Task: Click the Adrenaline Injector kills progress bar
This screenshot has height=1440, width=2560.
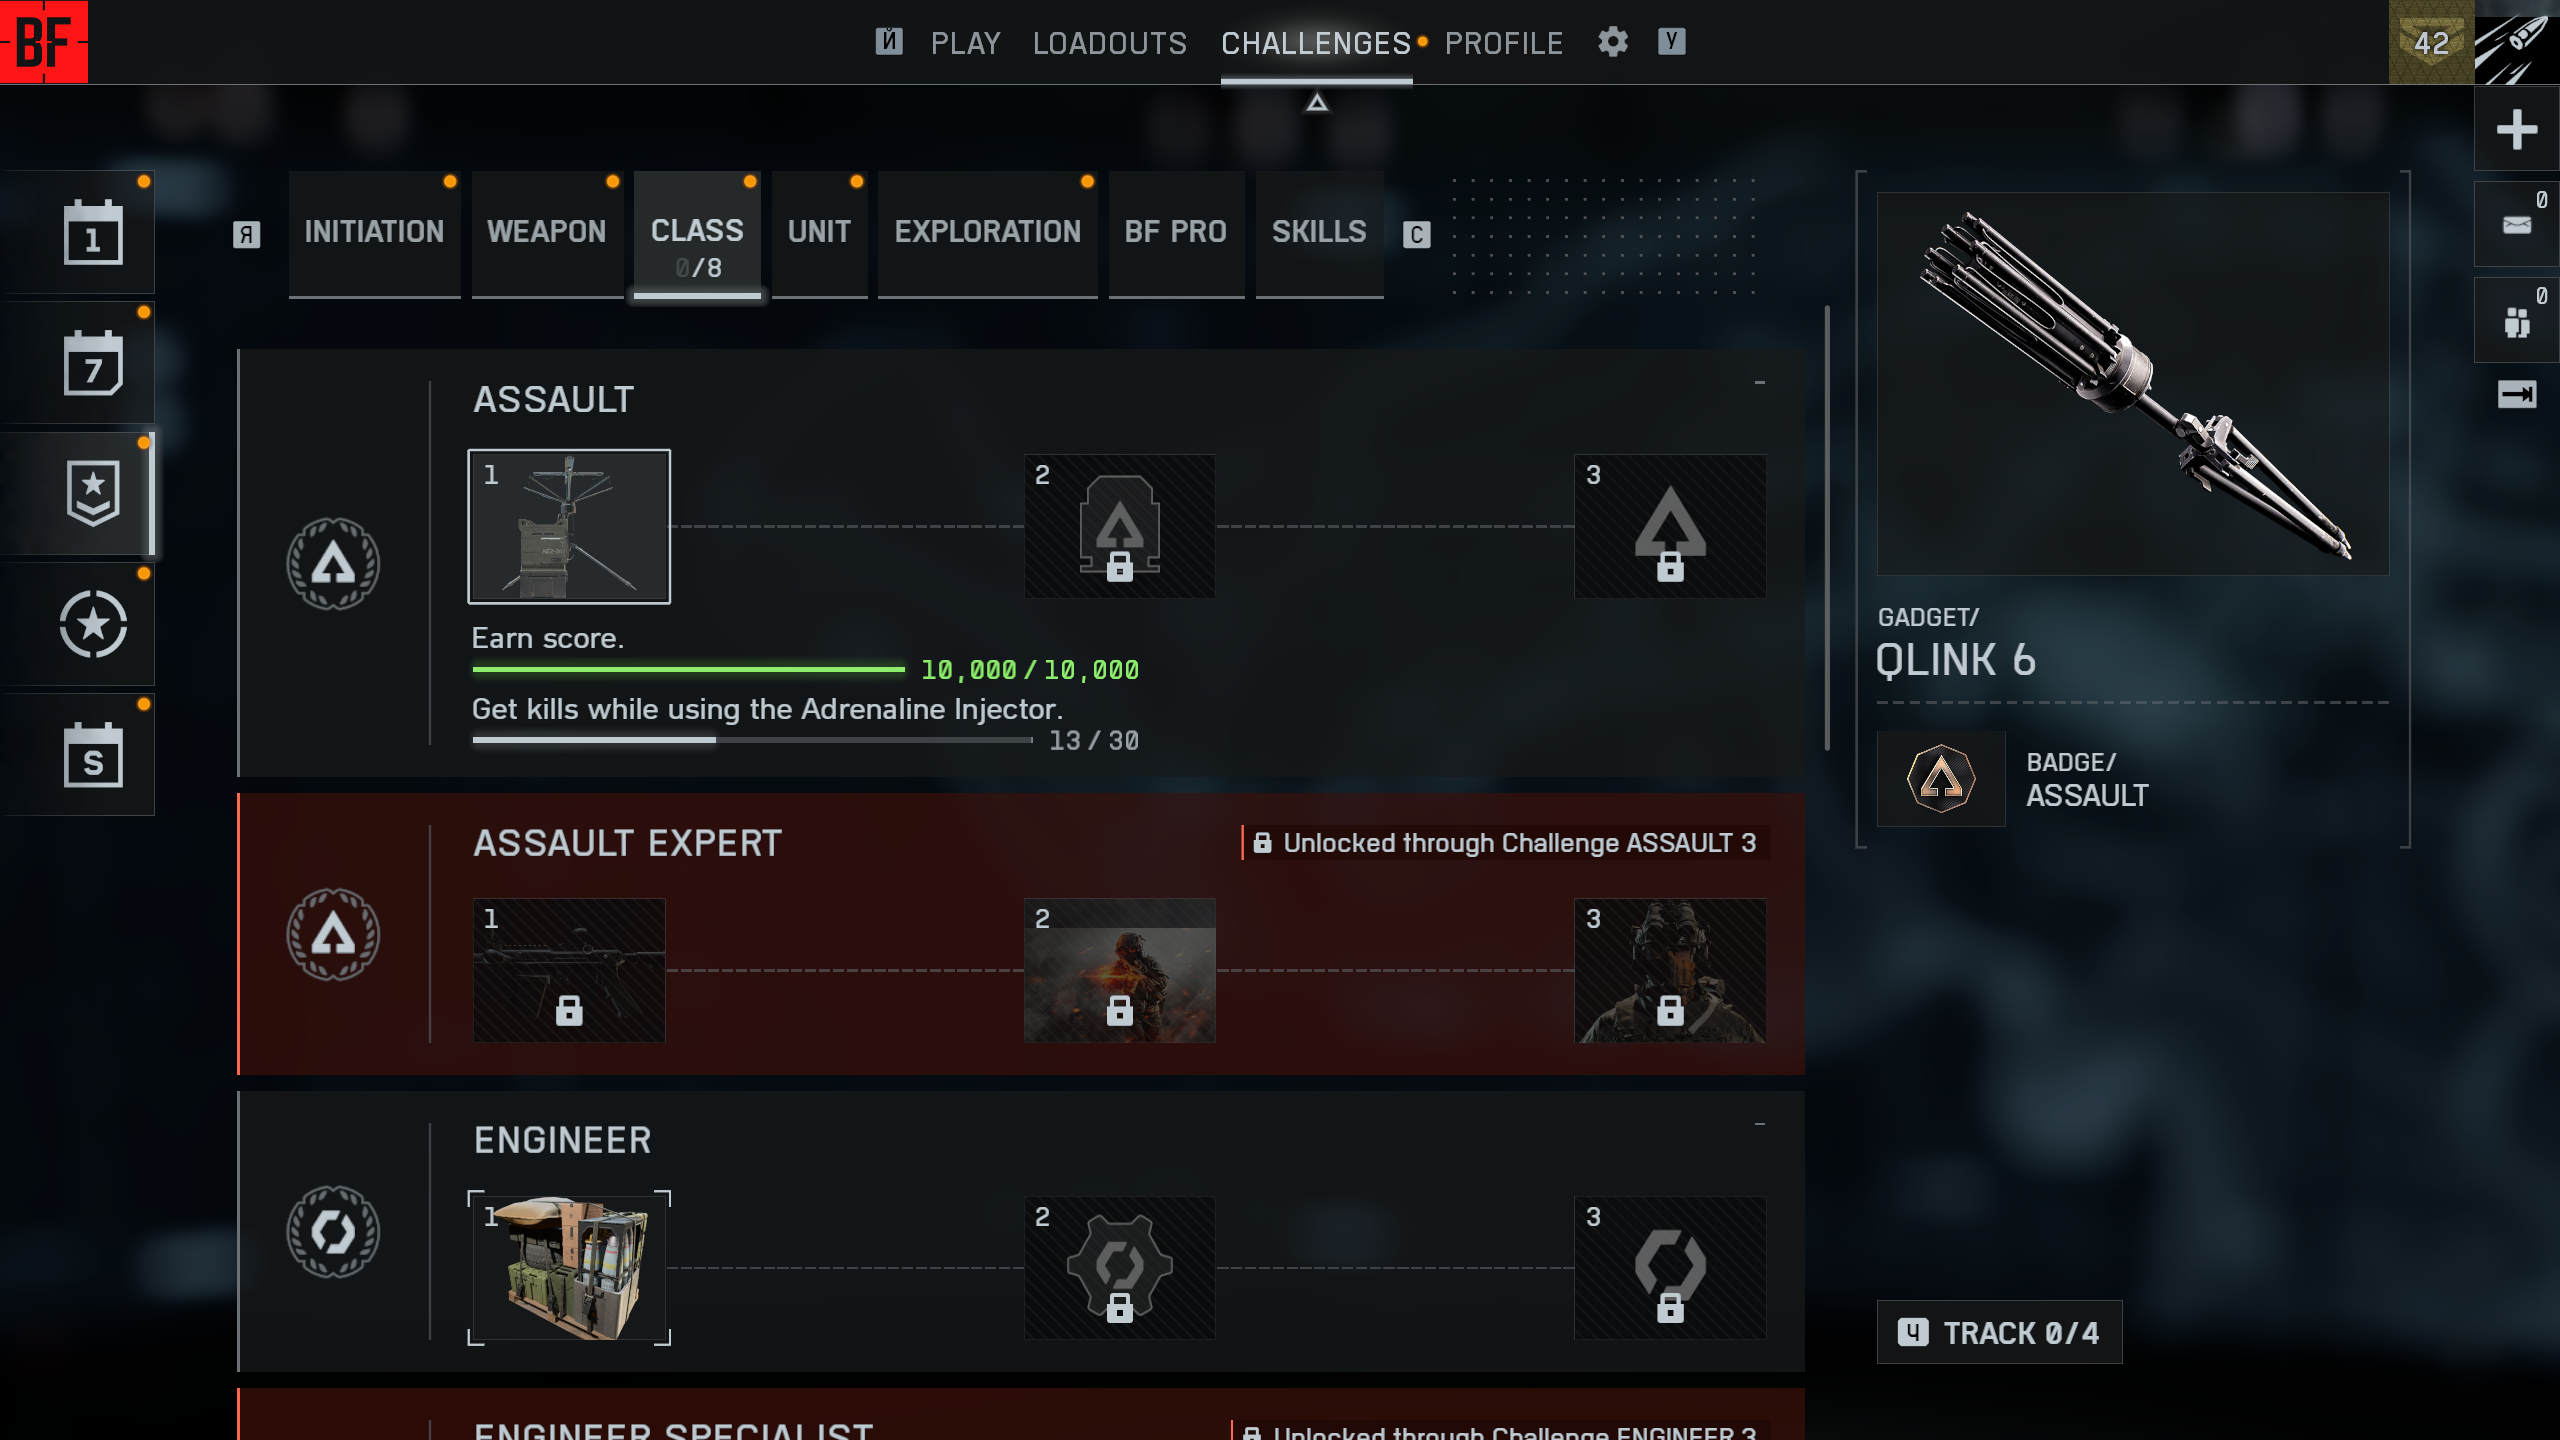Action: [x=752, y=740]
